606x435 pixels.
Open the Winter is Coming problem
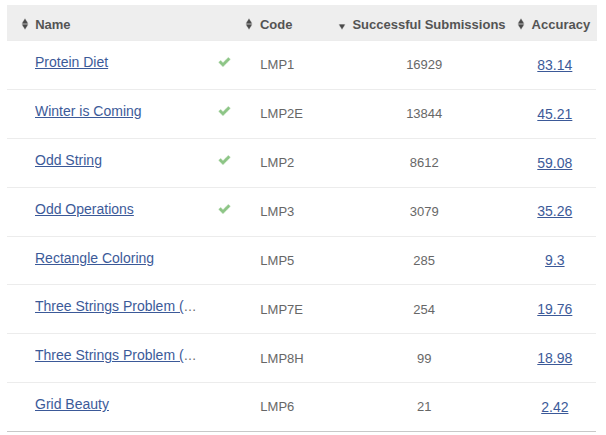(x=88, y=111)
